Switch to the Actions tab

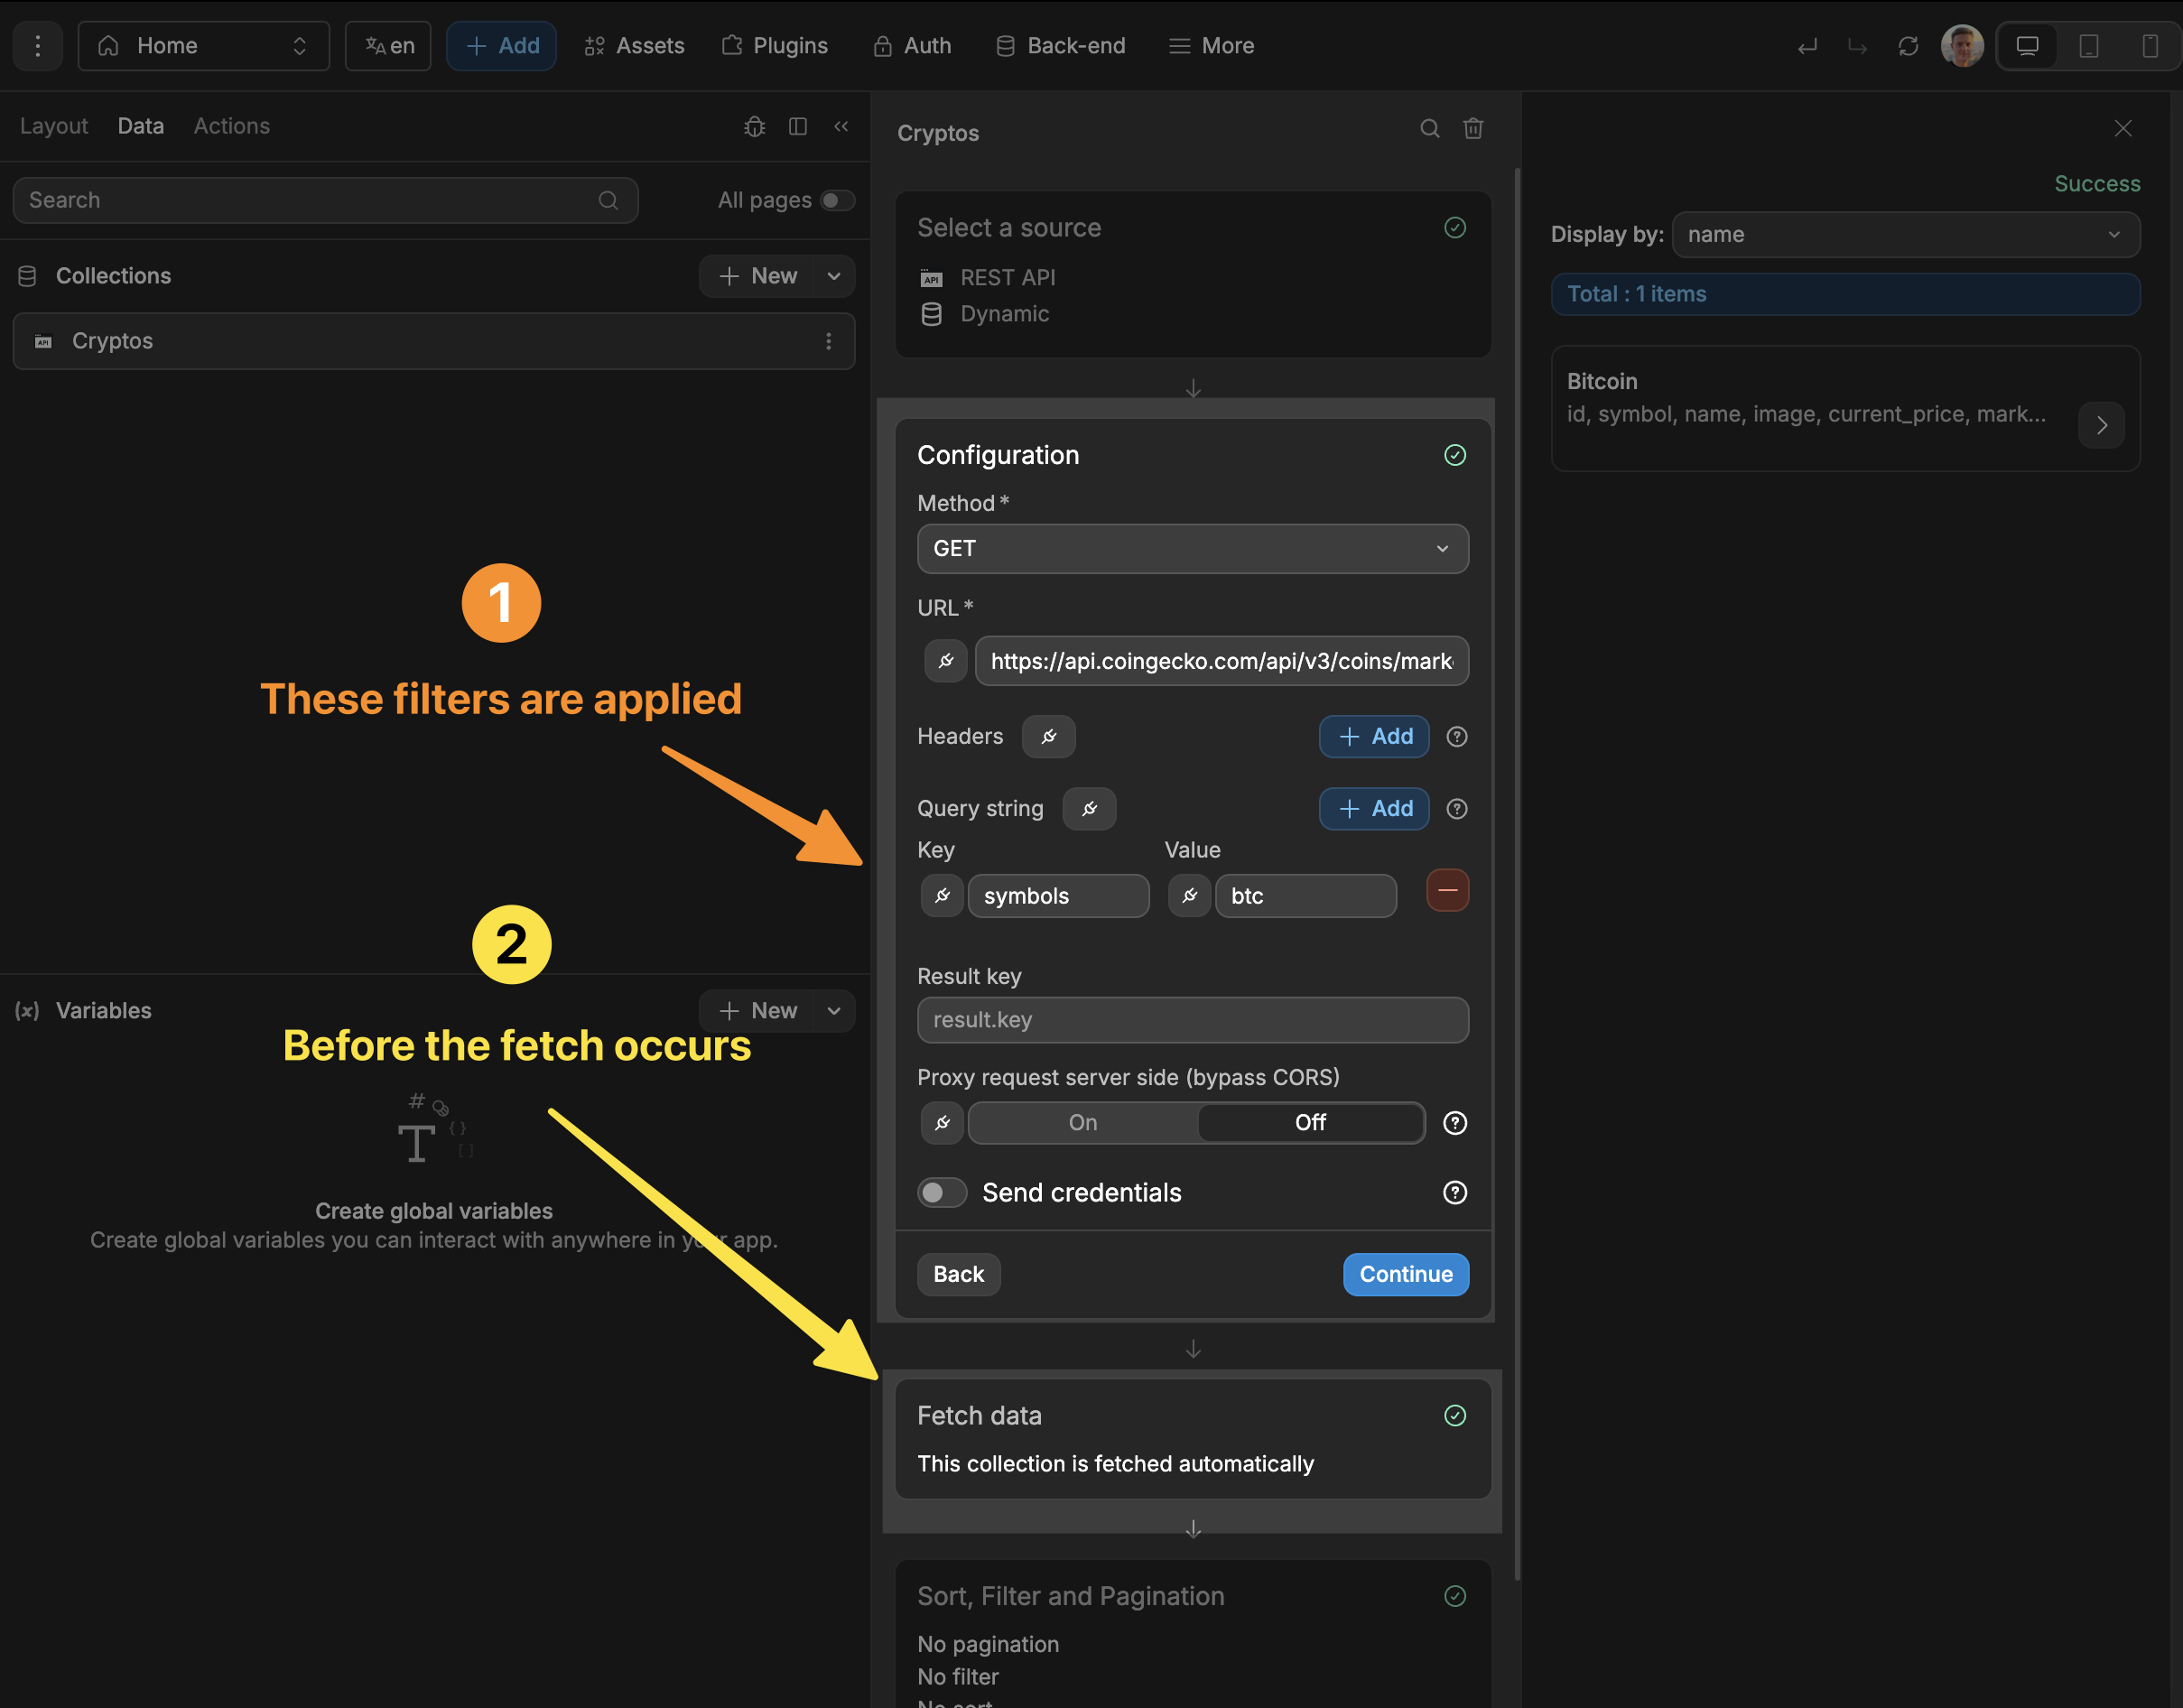click(x=231, y=126)
